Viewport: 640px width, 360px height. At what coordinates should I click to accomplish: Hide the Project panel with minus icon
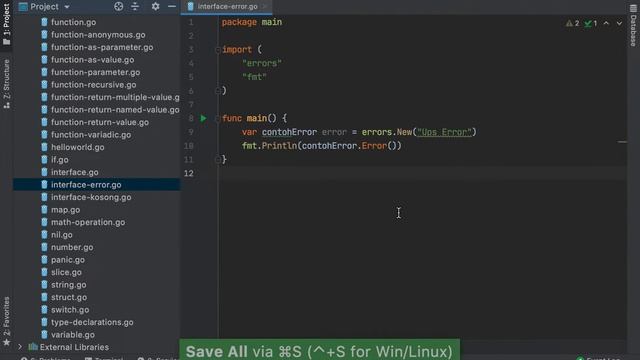172,7
